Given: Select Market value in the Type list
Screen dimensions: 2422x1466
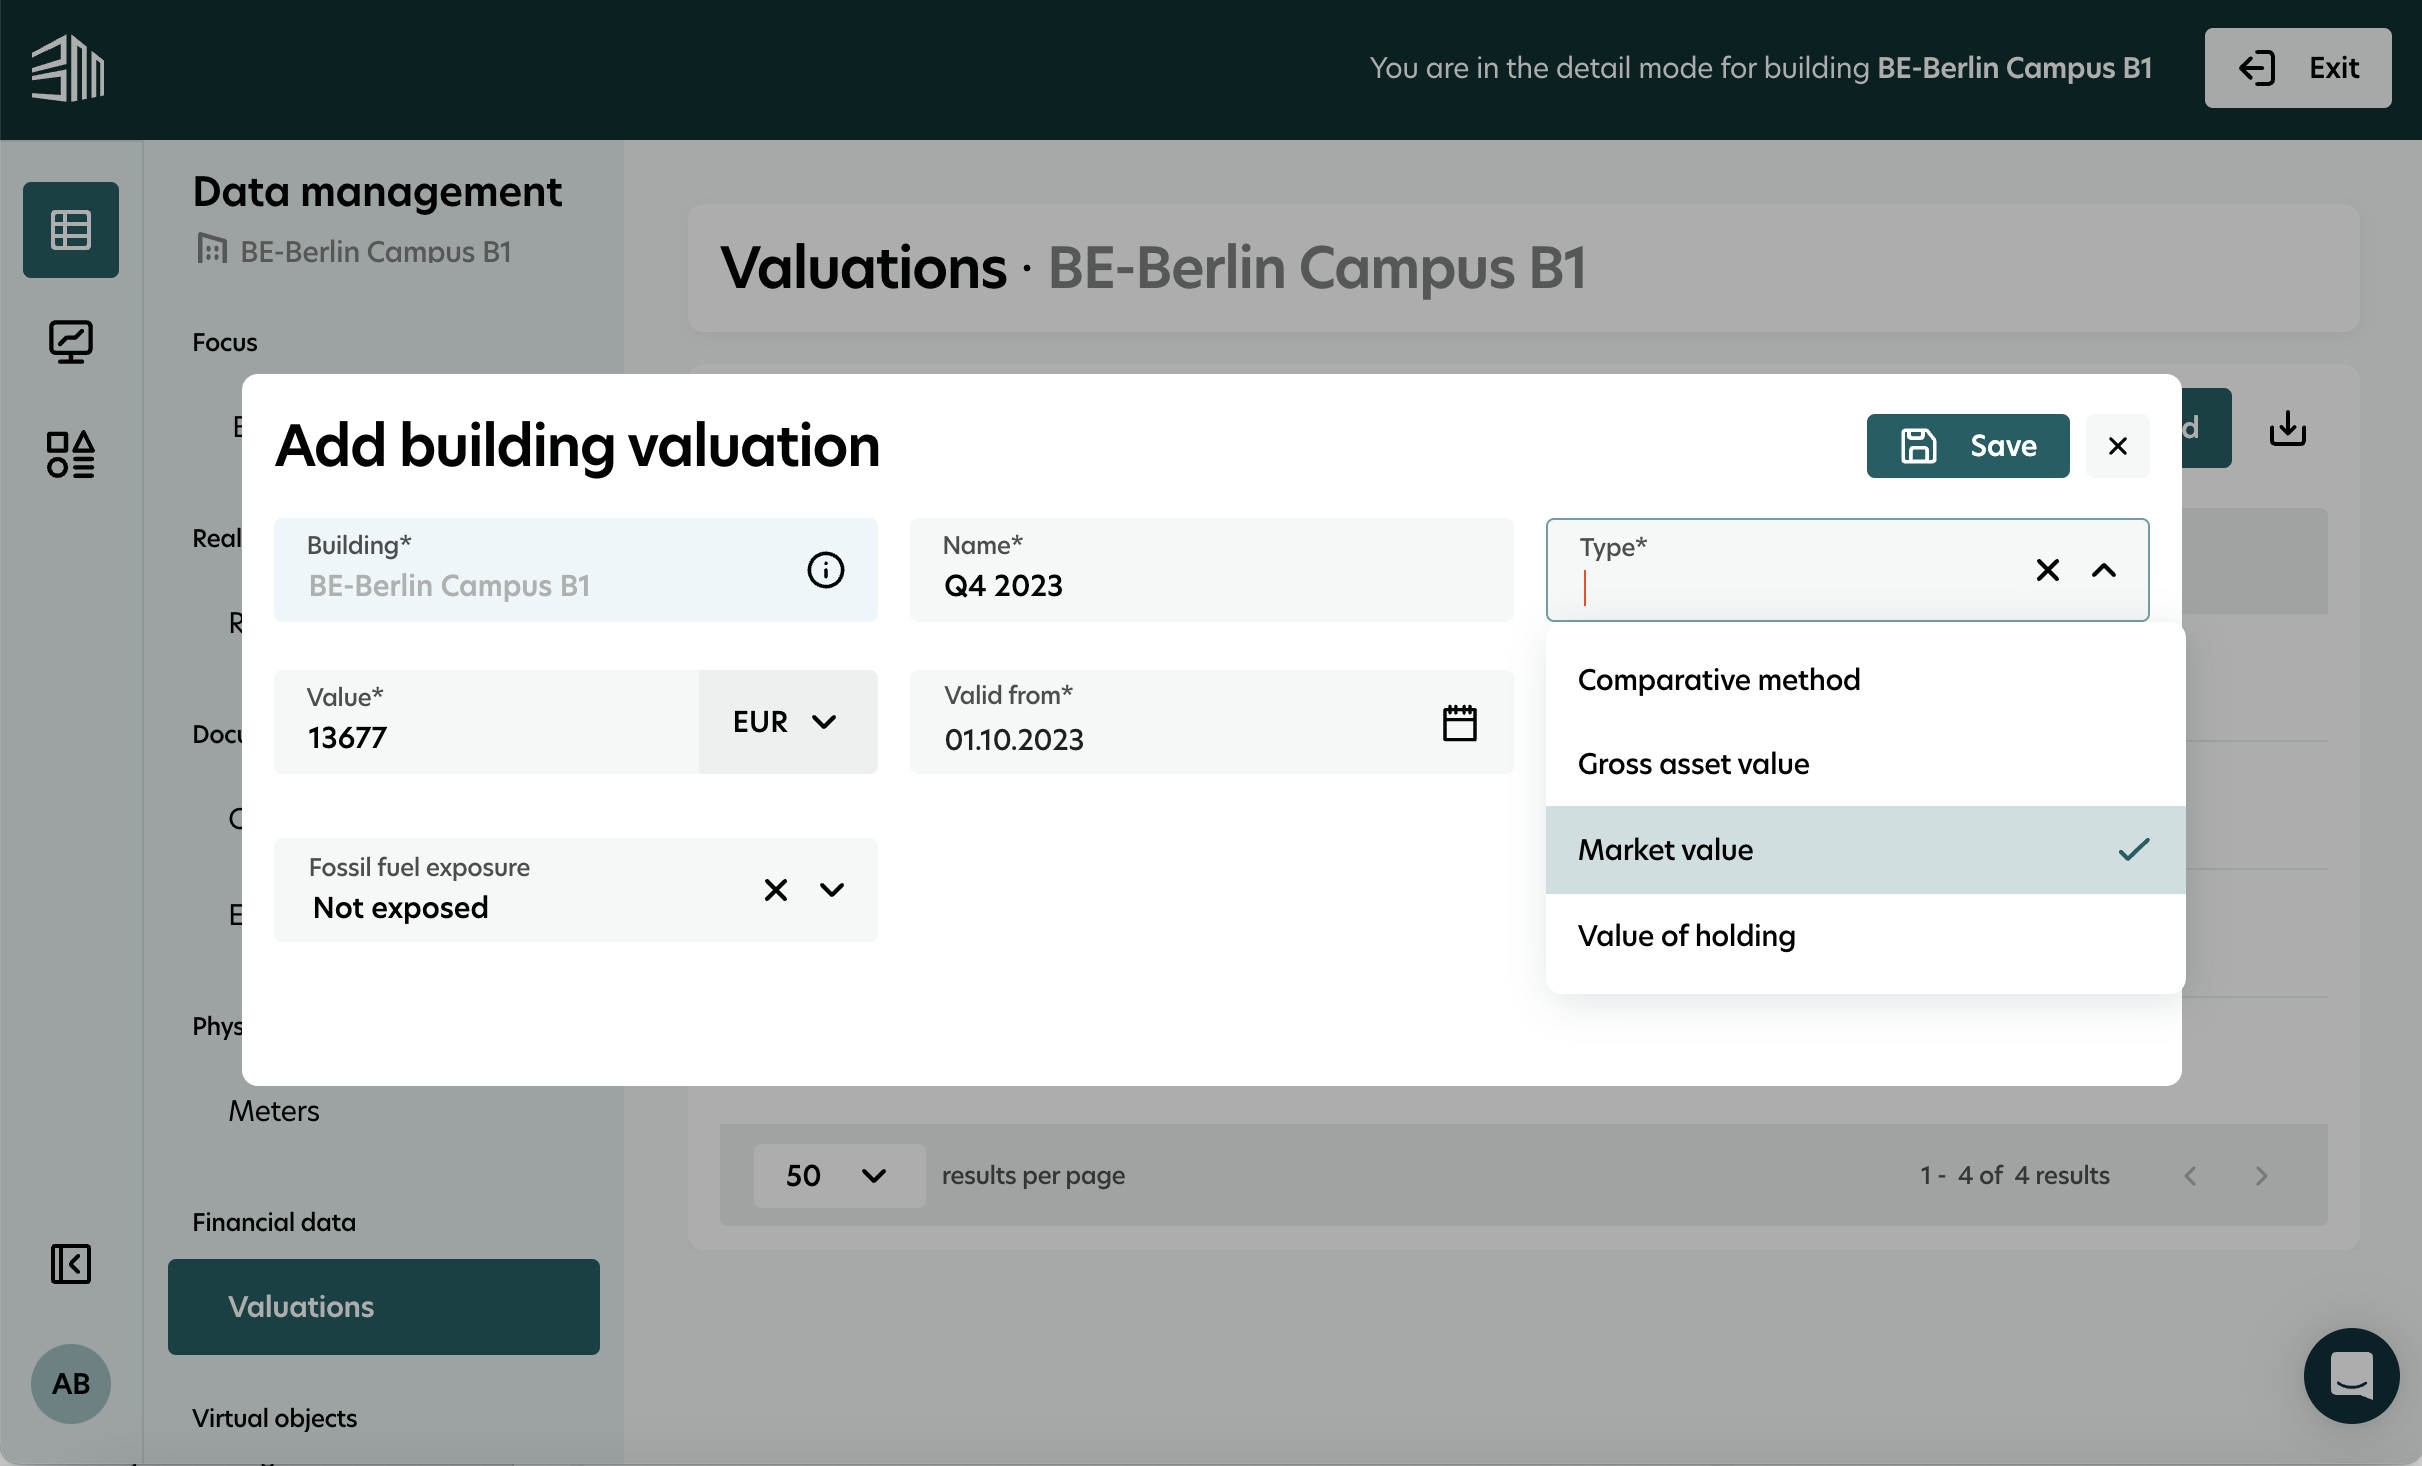Looking at the screenshot, I should point(1865,850).
